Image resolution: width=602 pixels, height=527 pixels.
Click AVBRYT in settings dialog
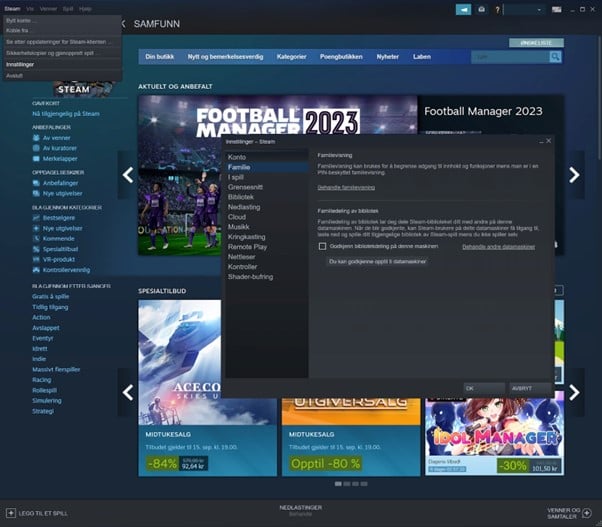530,388
